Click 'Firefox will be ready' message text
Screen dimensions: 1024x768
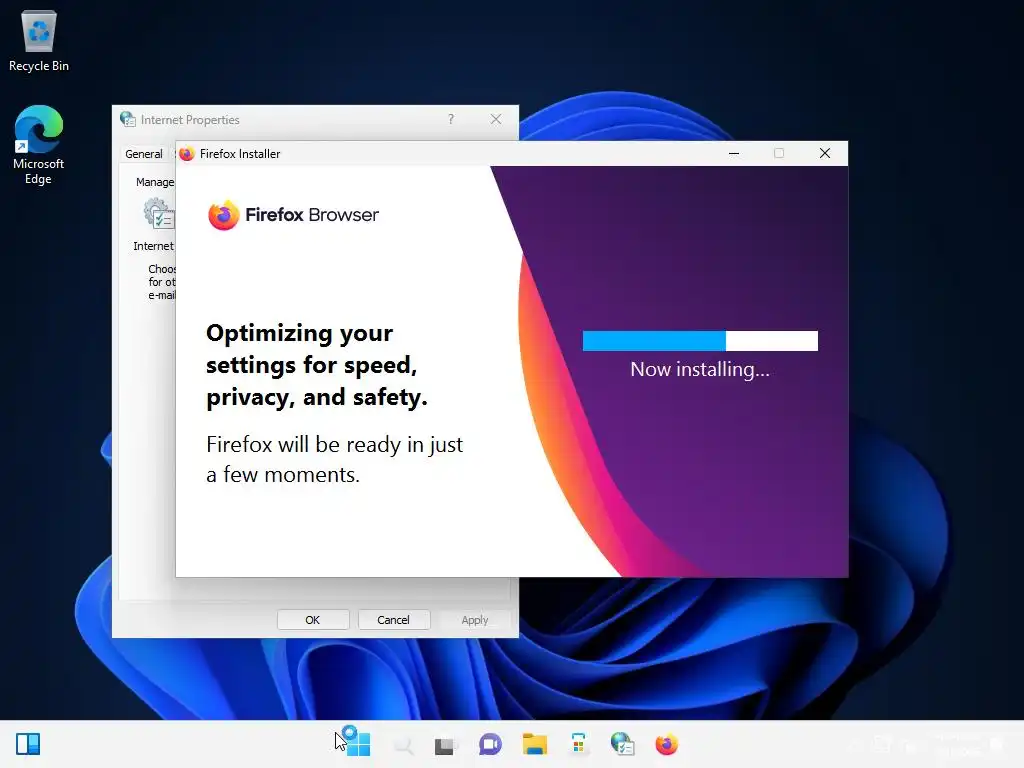tap(334, 459)
